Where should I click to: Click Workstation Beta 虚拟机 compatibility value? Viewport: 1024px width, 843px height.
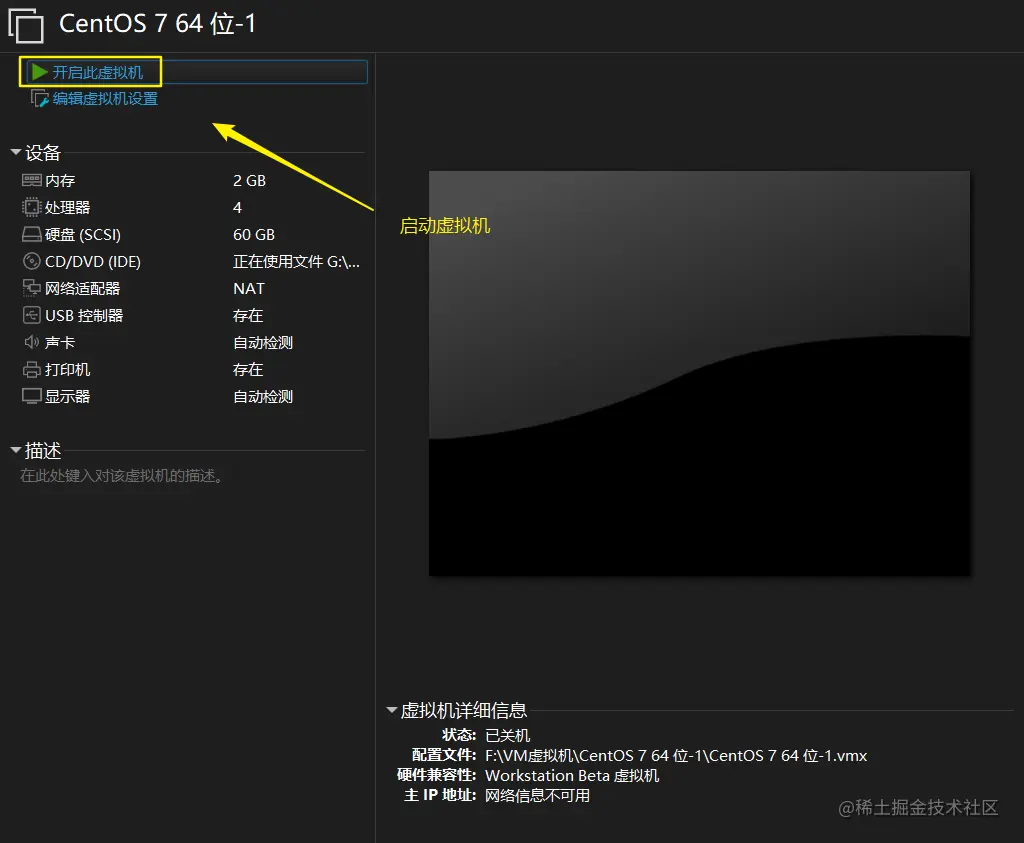[x=572, y=776]
